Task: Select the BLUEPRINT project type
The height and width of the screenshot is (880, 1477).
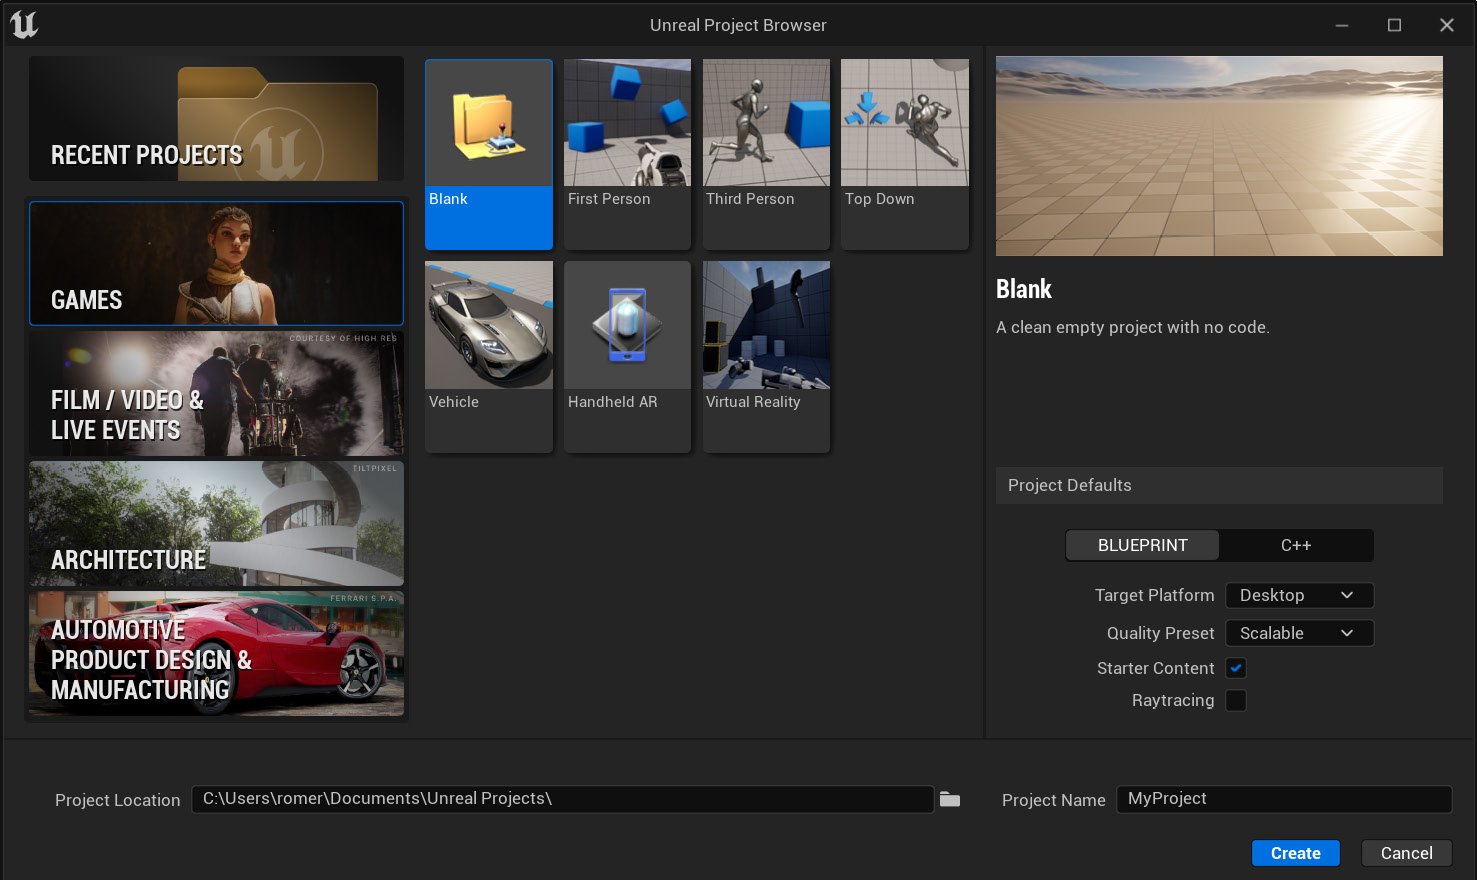Action: (x=1142, y=545)
